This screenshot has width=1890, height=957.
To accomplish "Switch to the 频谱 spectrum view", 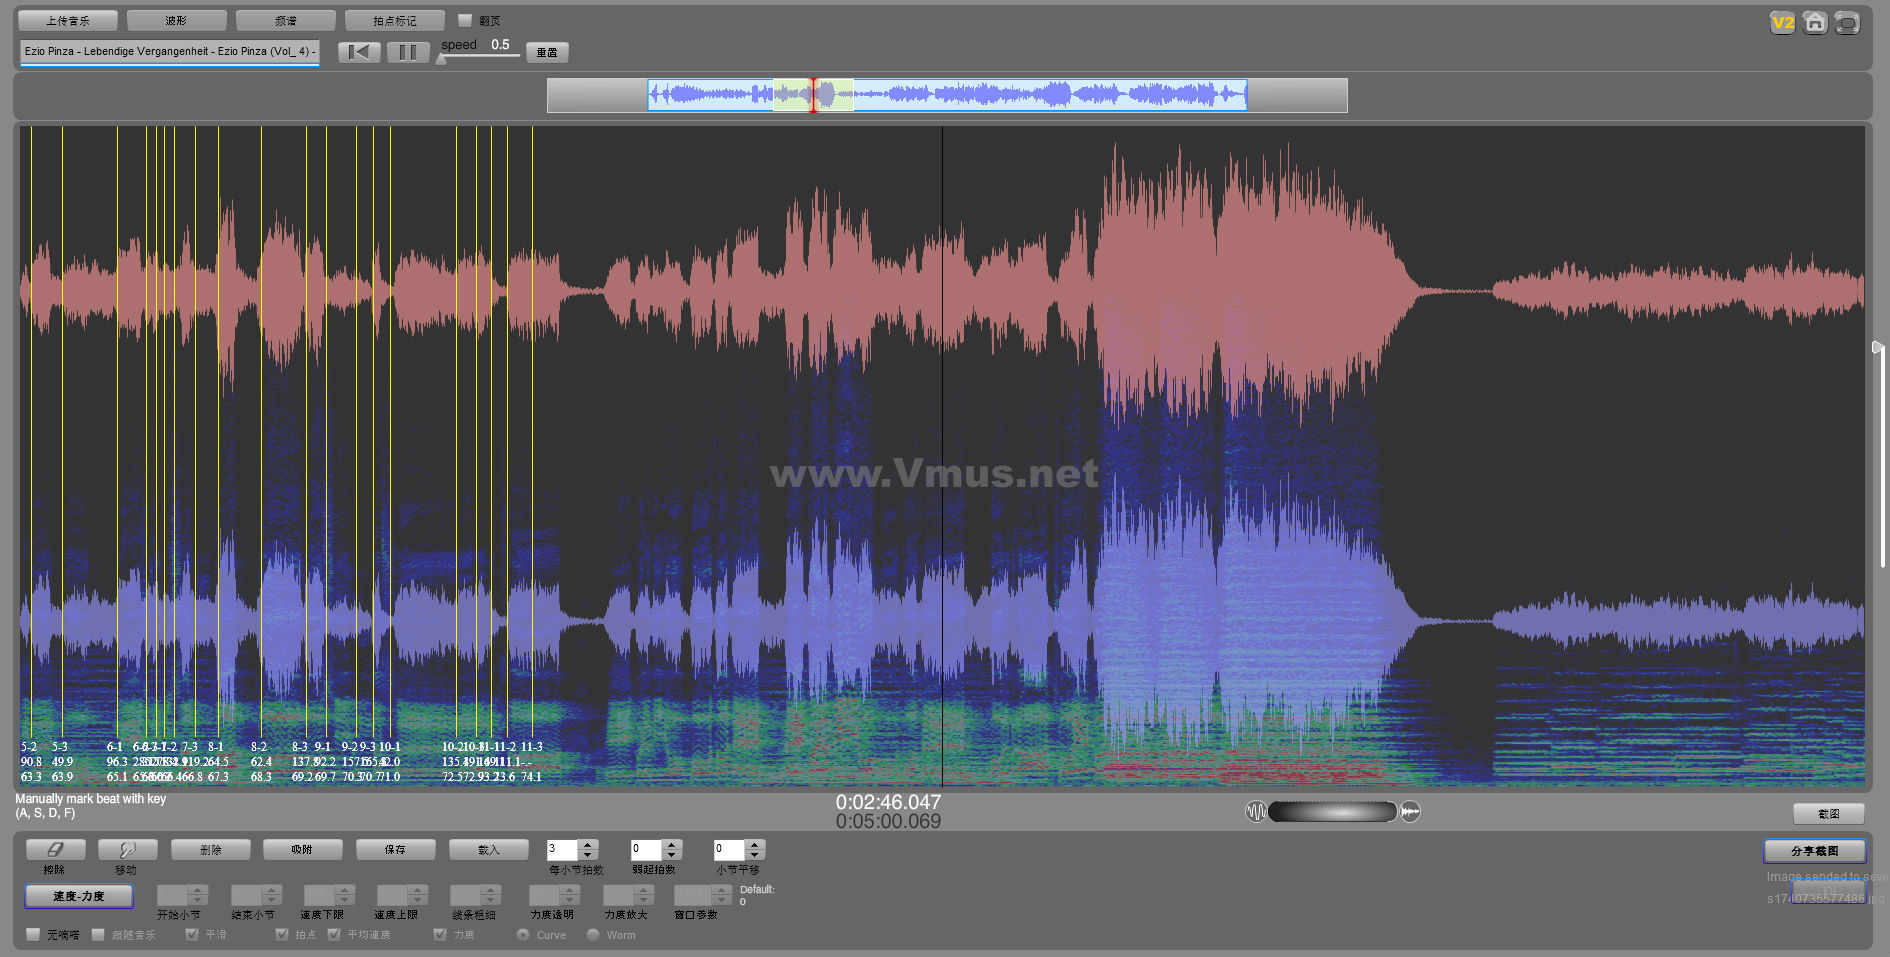I will (x=285, y=20).
